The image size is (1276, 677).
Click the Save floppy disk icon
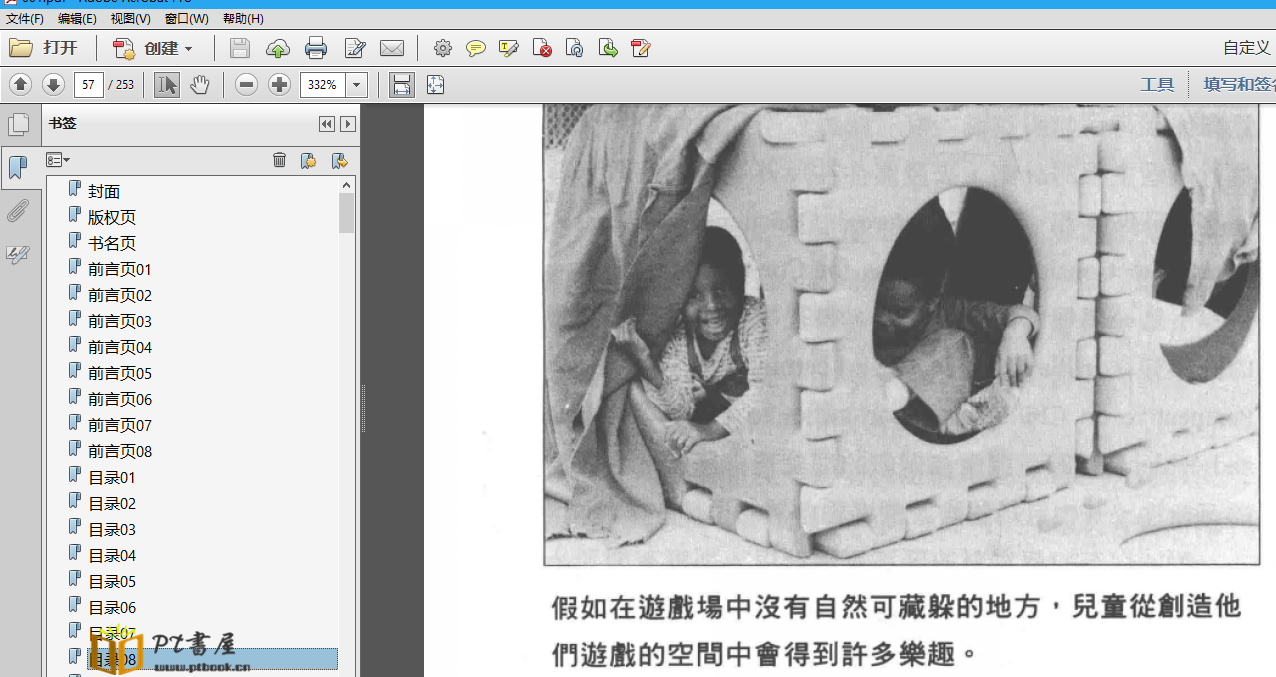coord(240,48)
